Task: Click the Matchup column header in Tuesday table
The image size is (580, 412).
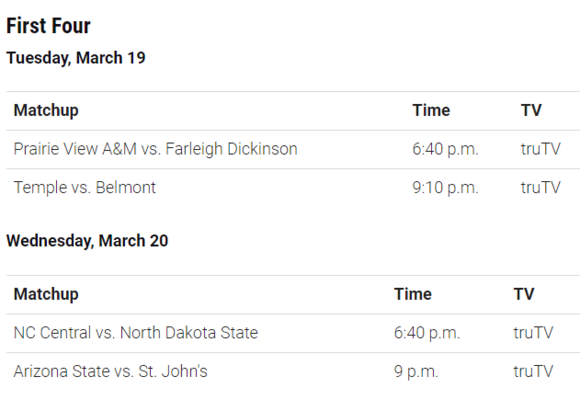Action: (46, 111)
